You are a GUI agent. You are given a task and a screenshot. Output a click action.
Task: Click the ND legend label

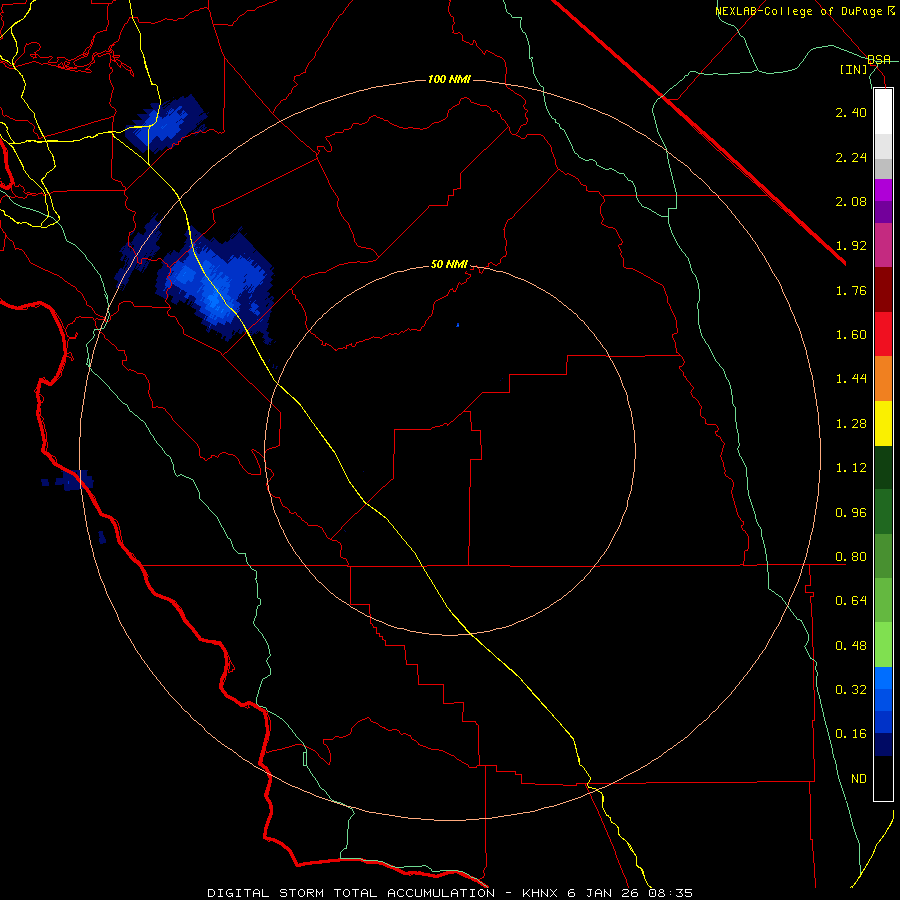tap(859, 779)
